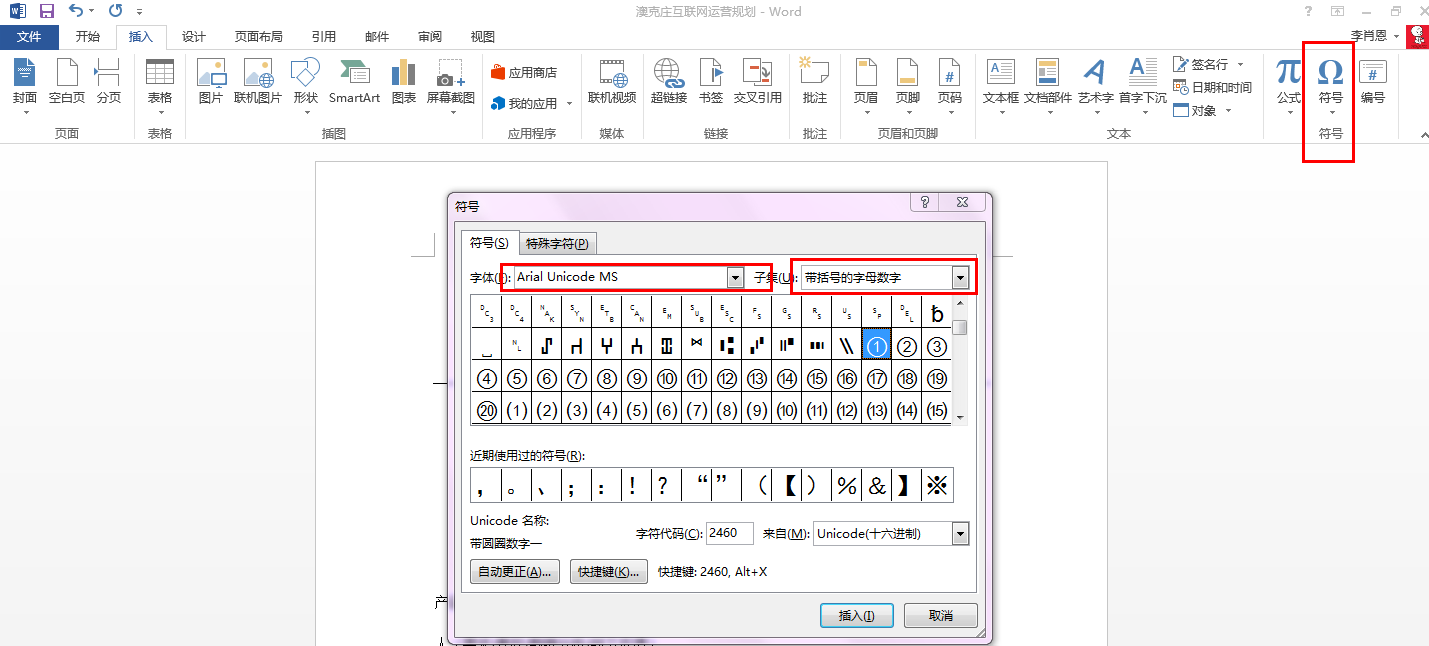Insert a text box (文本框)

(x=1001, y=85)
